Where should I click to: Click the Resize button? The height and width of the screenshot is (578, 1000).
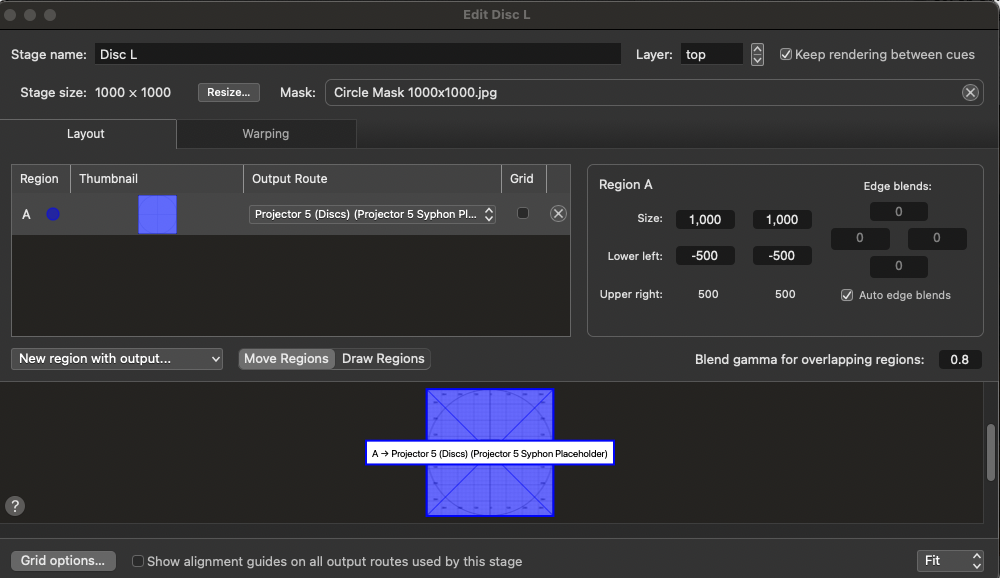(x=229, y=92)
